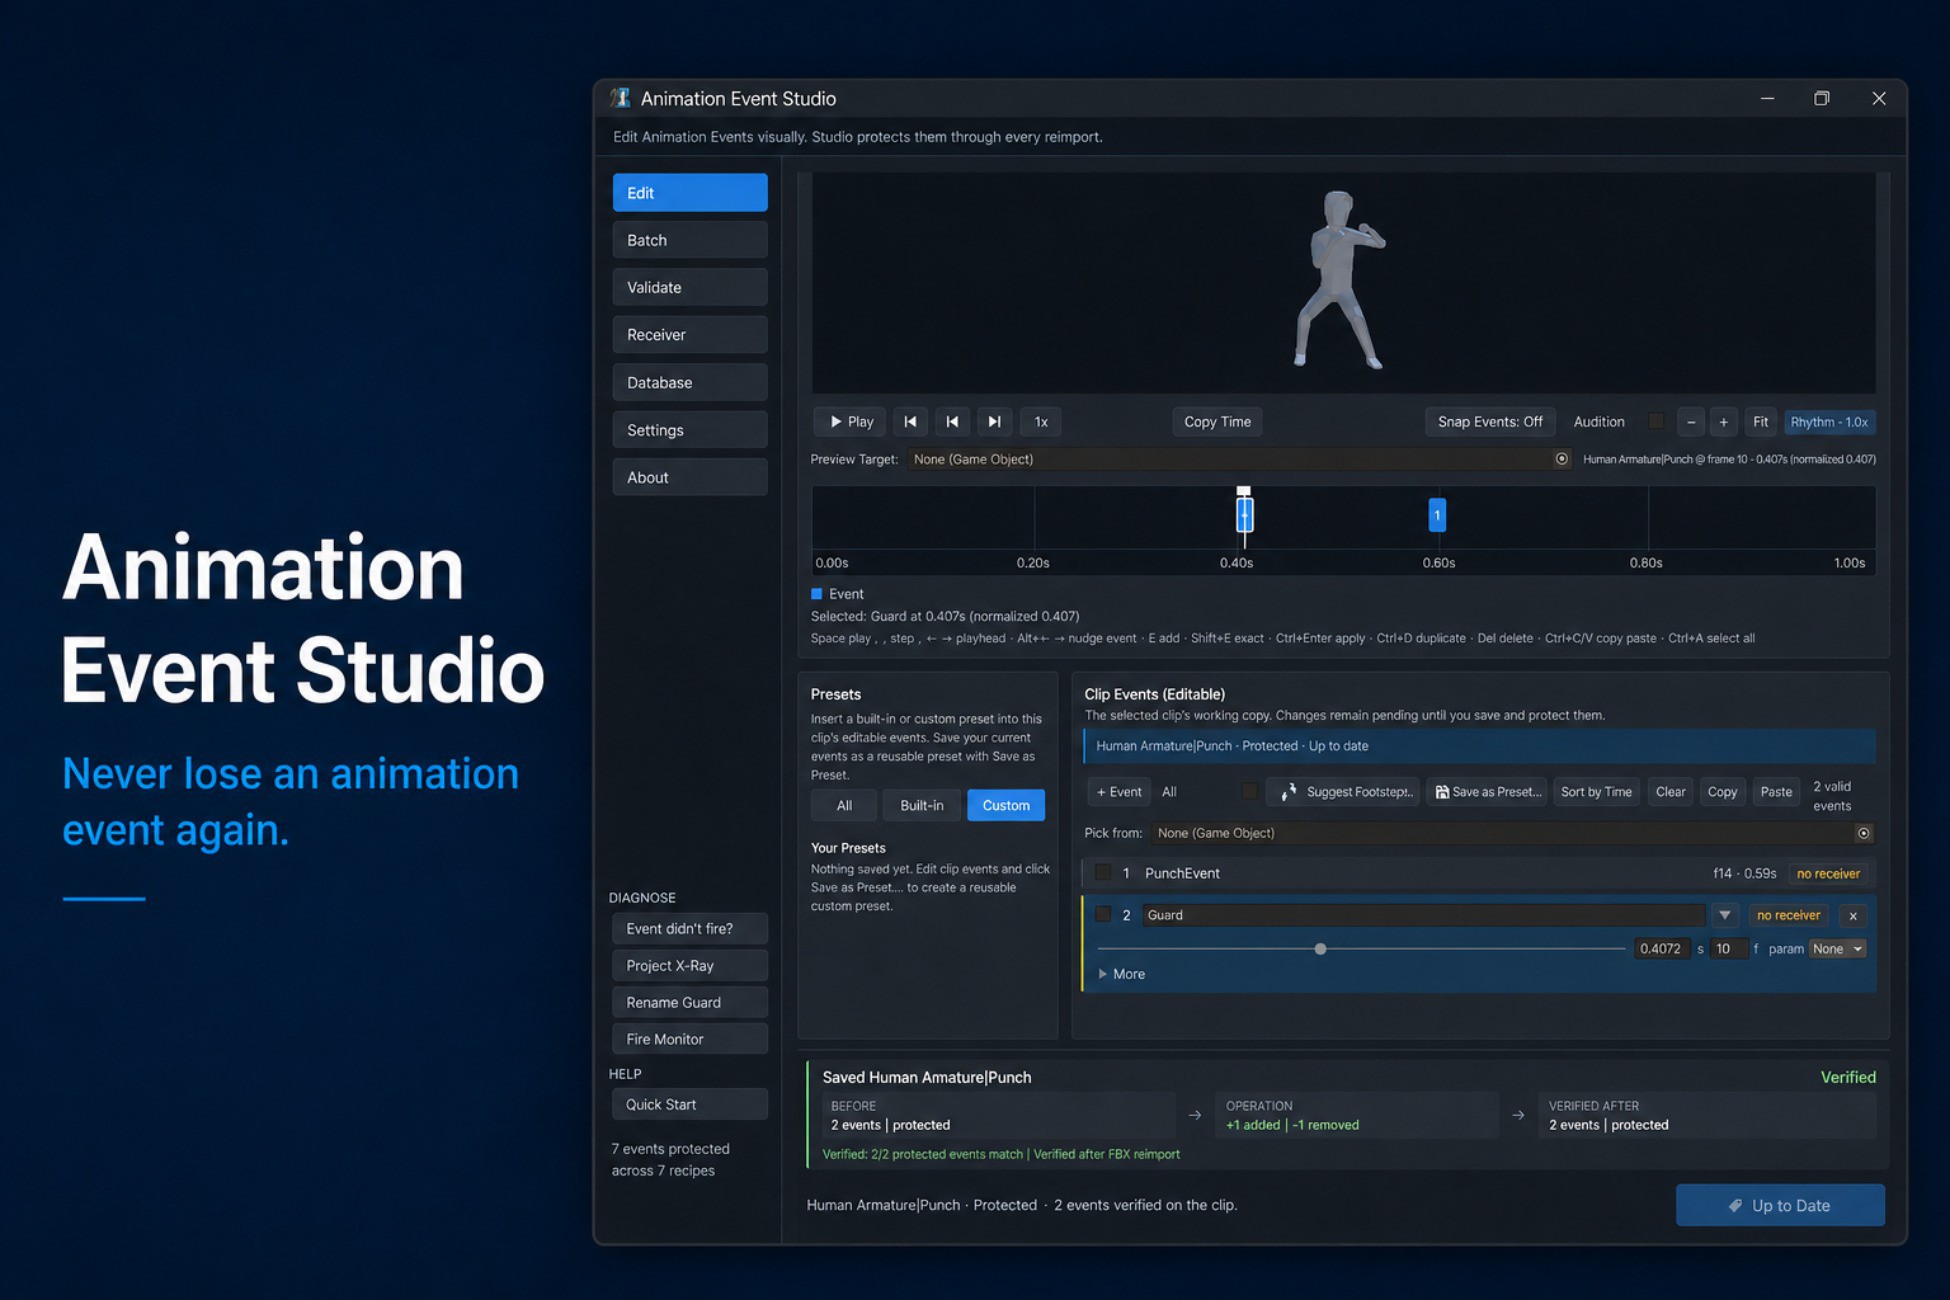This screenshot has width=1950, height=1300.
Task: Click the Guard event time slider handle
Action: pyautogui.click(x=1320, y=949)
